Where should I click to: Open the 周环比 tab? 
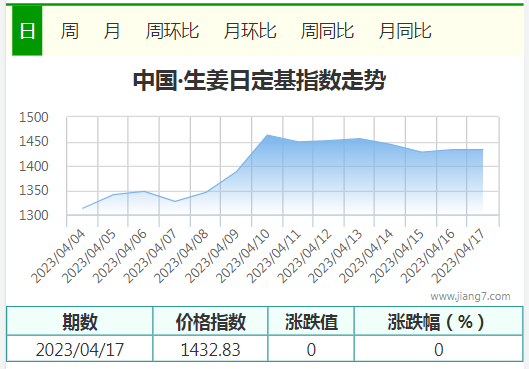click(x=172, y=31)
